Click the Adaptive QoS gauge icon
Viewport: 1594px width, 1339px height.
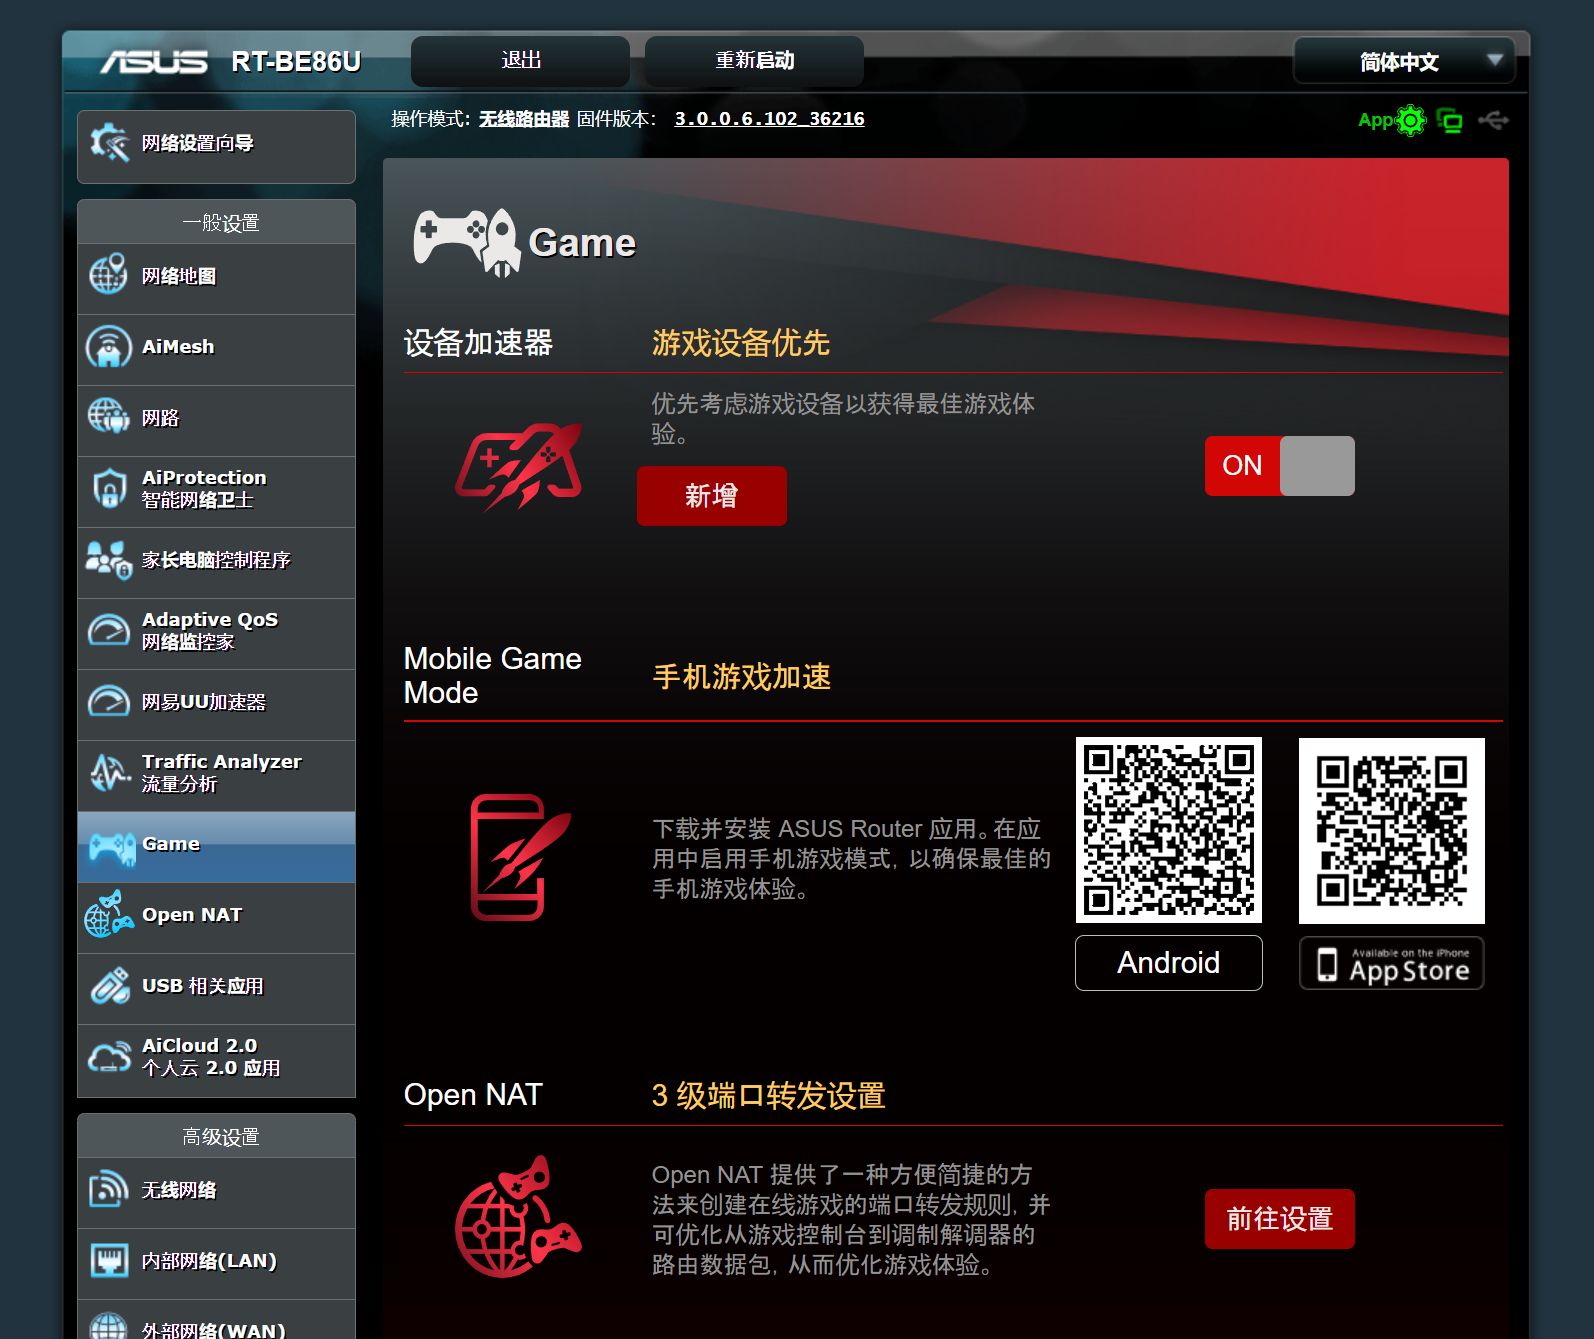108,631
